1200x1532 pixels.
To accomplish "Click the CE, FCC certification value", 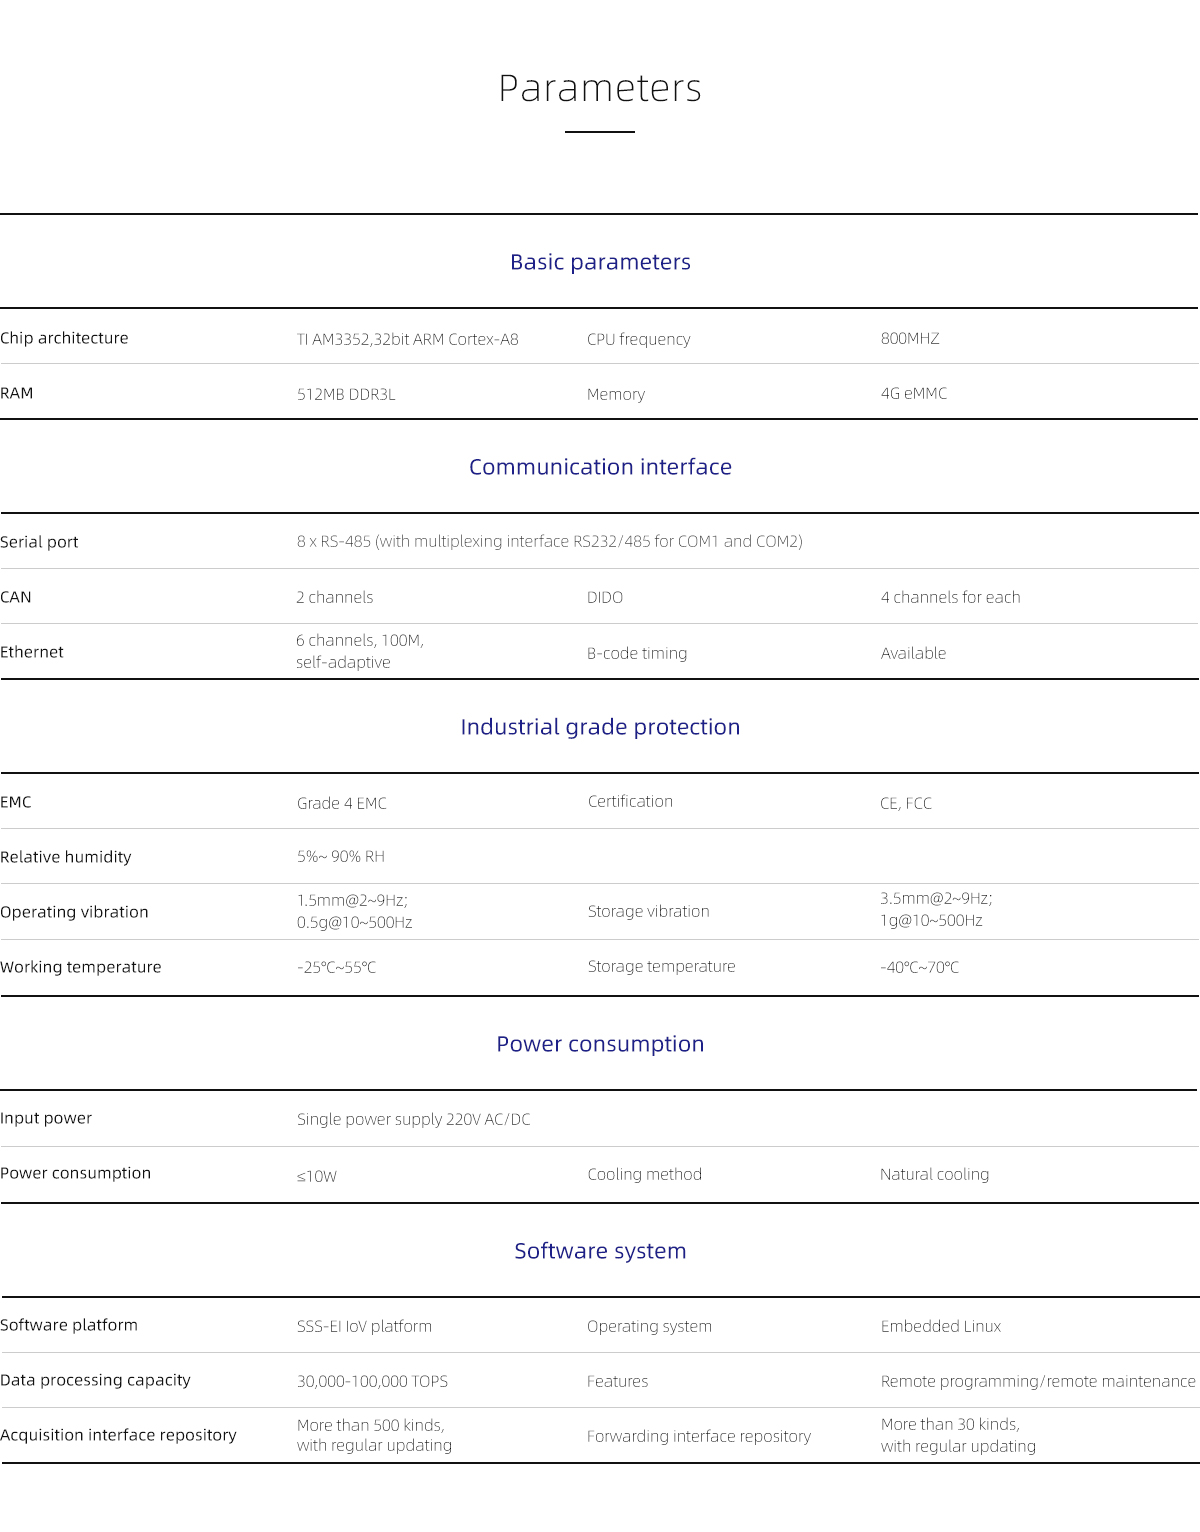I will (905, 803).
